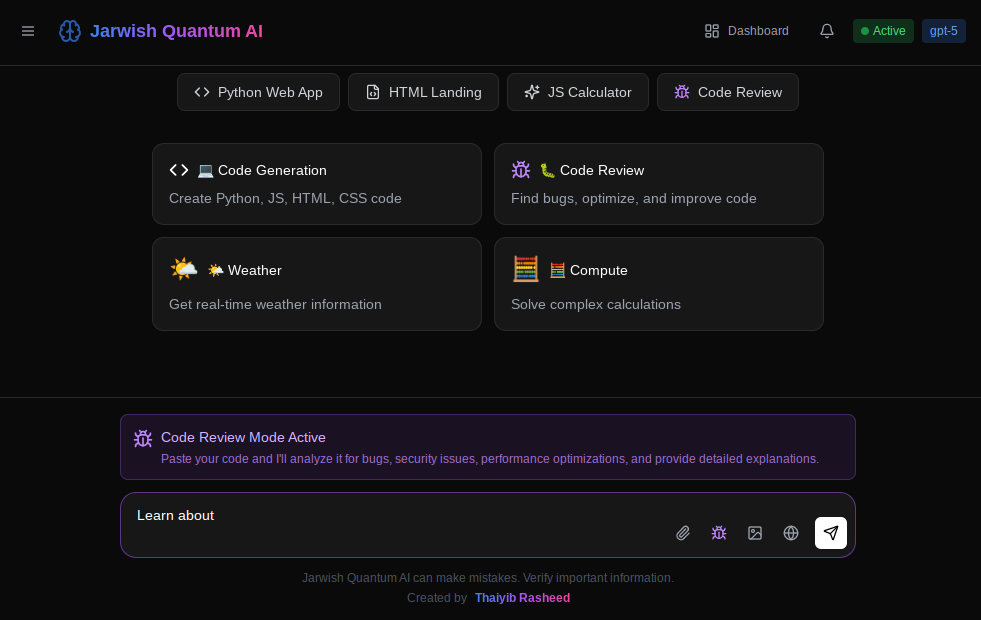
Task: Toggle the sidebar with the hamburger icon
Action: pyautogui.click(x=28, y=31)
